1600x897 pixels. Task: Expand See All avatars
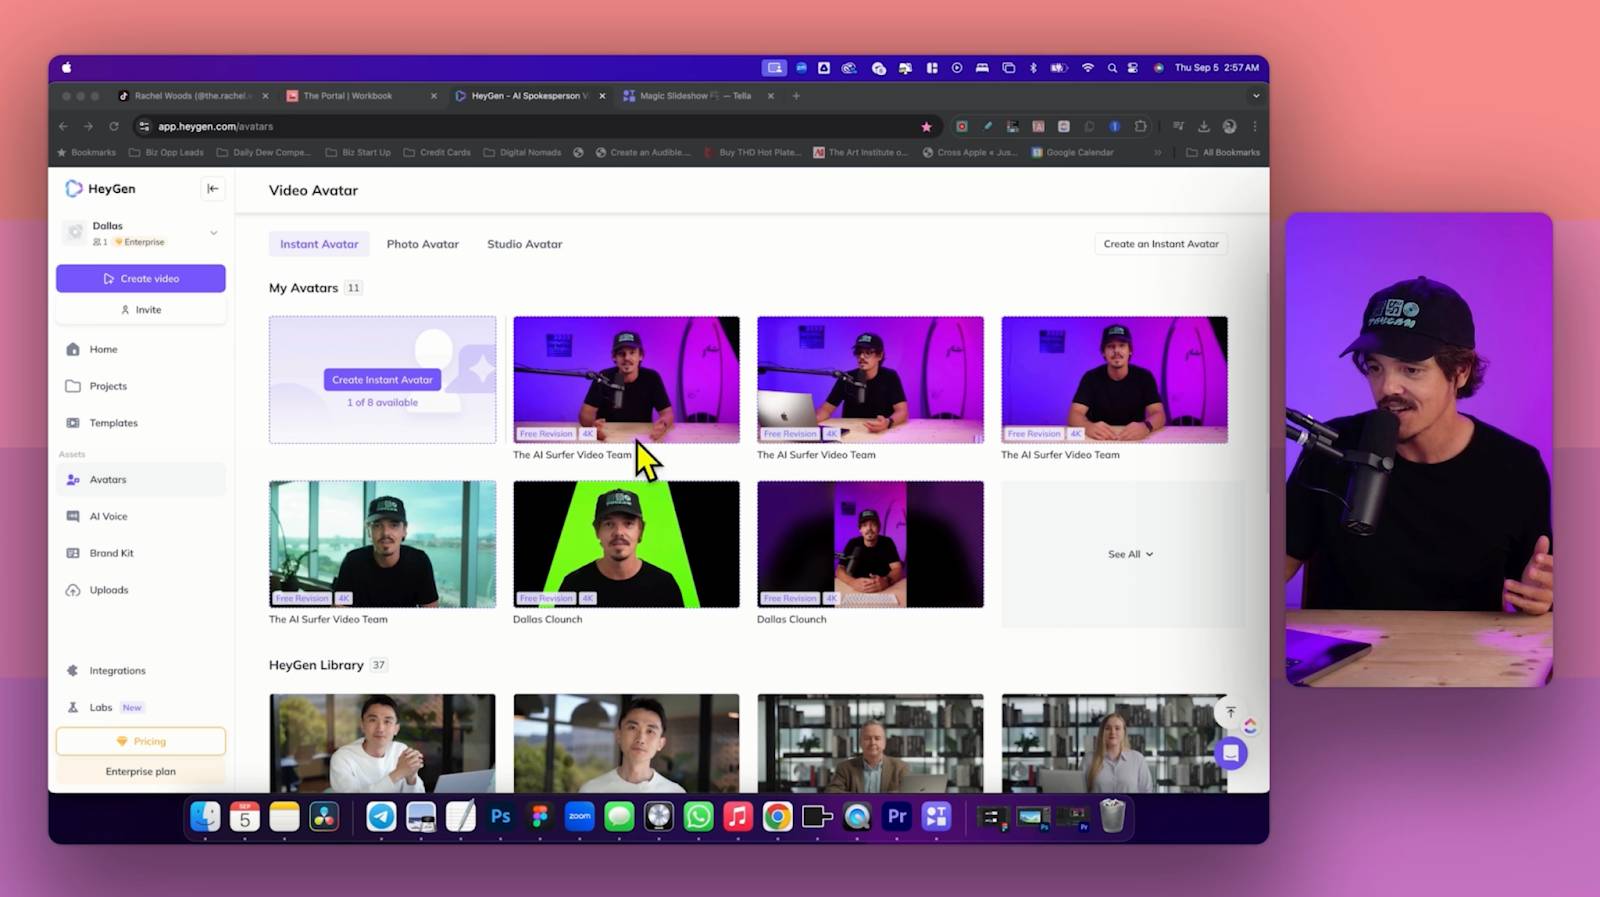(x=1130, y=554)
